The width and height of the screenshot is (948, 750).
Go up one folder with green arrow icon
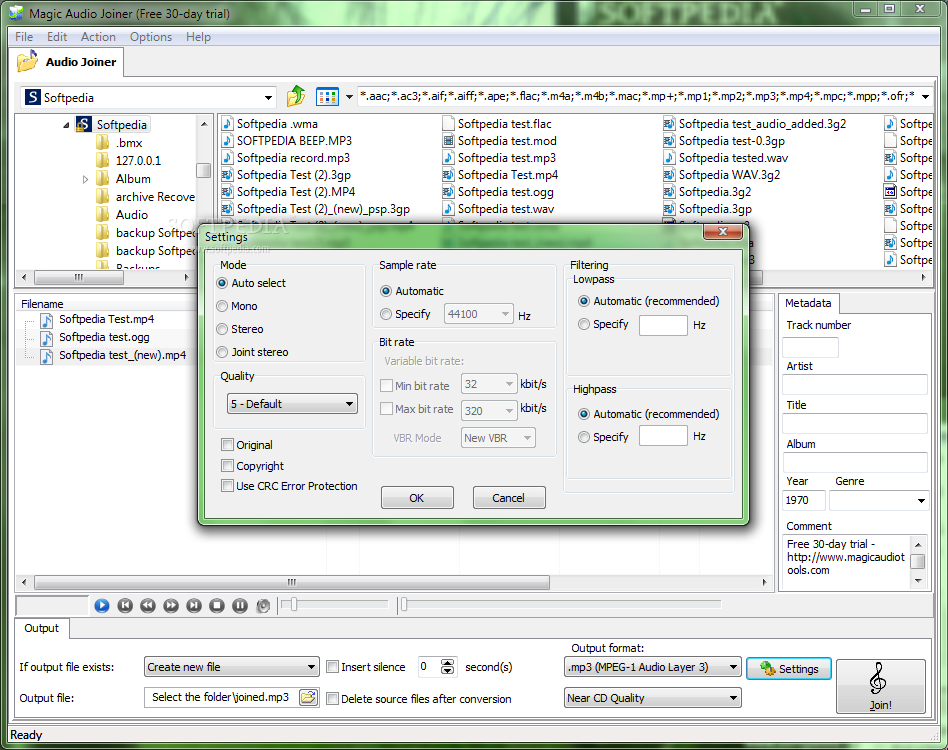(x=296, y=96)
